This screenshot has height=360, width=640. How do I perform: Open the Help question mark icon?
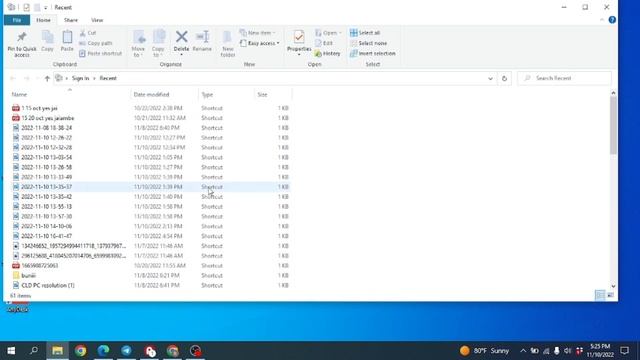pos(612,20)
